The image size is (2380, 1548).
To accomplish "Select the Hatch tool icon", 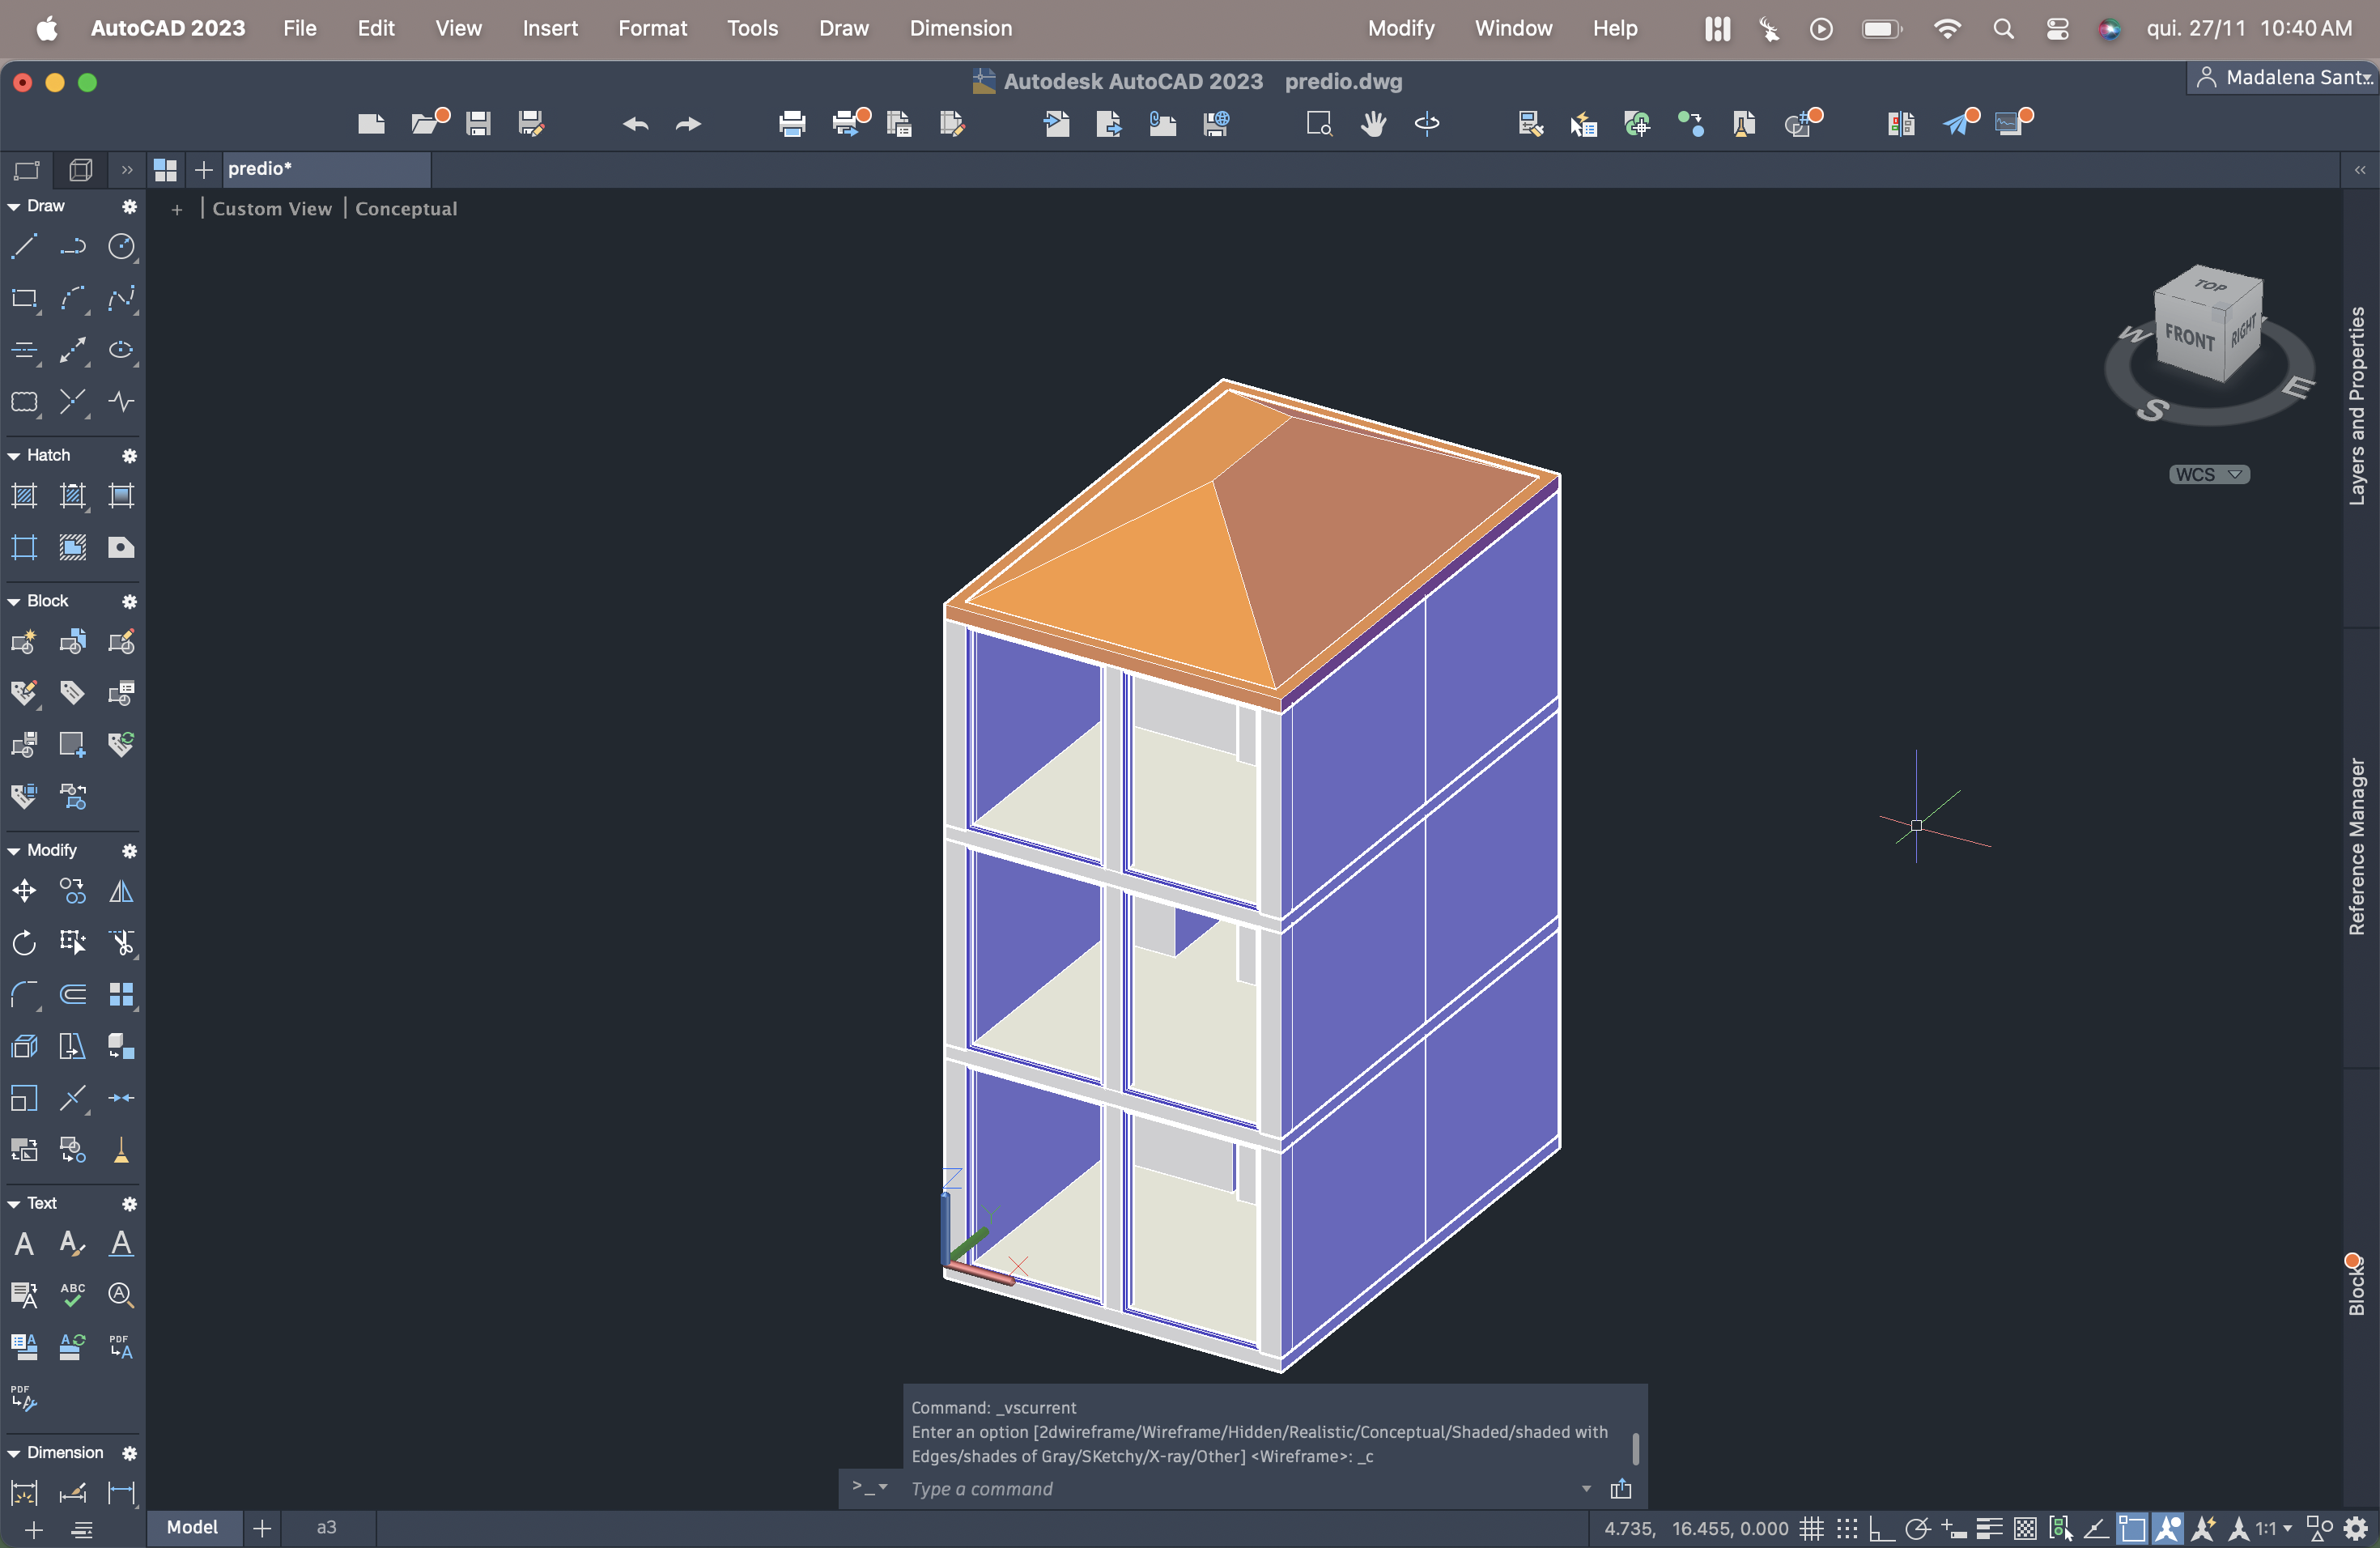I will (24, 495).
